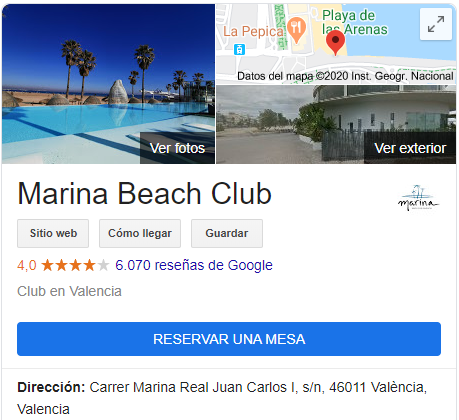
Task: Click the Playa de las Arenas label
Action: click(355, 22)
